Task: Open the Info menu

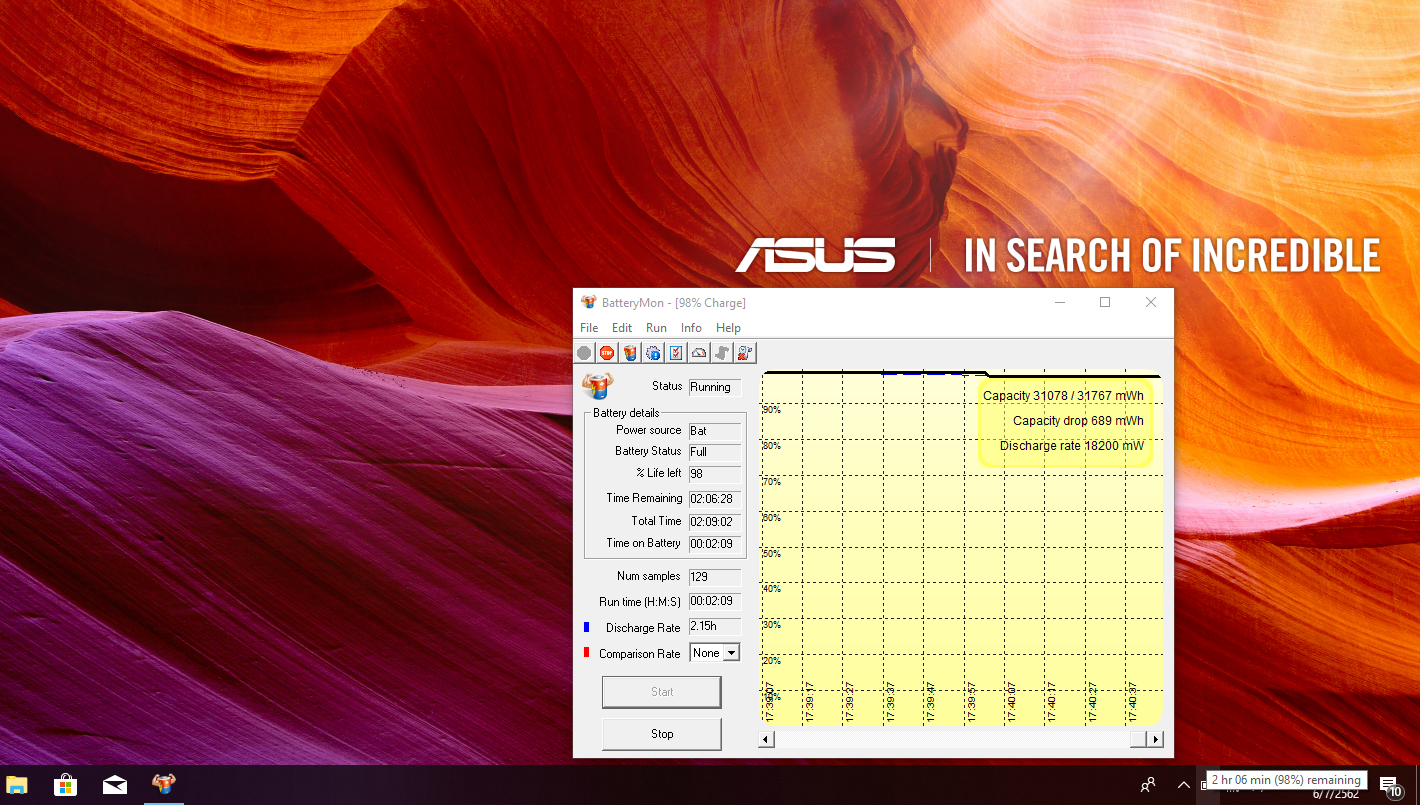Action: 691,328
